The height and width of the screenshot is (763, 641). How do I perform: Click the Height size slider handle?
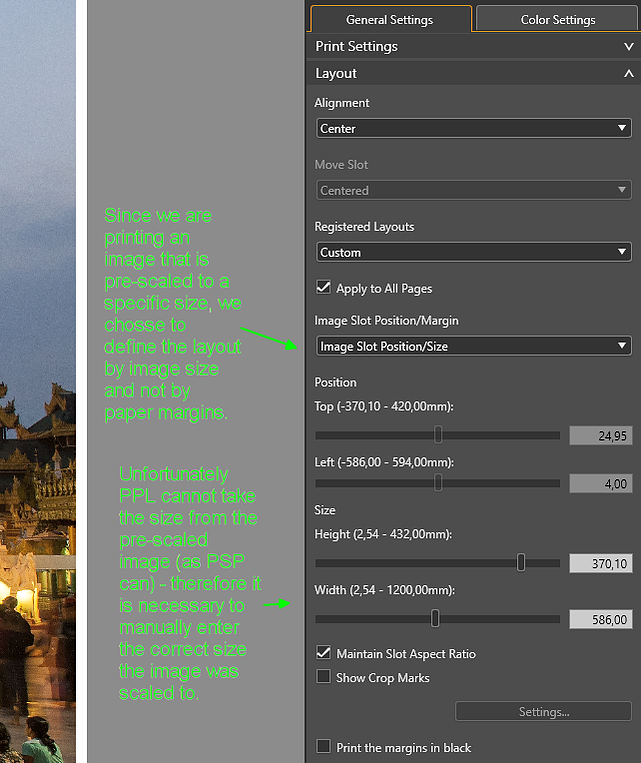point(521,563)
